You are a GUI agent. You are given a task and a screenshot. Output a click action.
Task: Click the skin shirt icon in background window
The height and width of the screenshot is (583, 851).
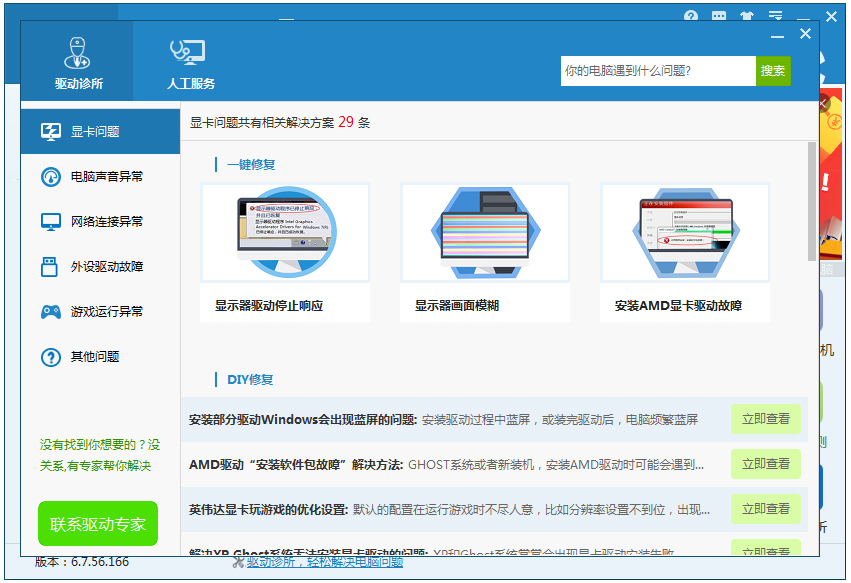point(747,15)
